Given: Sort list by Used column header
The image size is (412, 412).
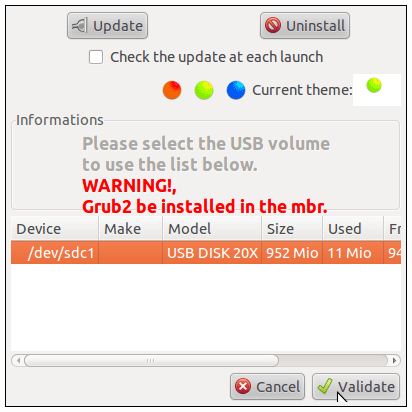Looking at the screenshot, I should coord(353,229).
